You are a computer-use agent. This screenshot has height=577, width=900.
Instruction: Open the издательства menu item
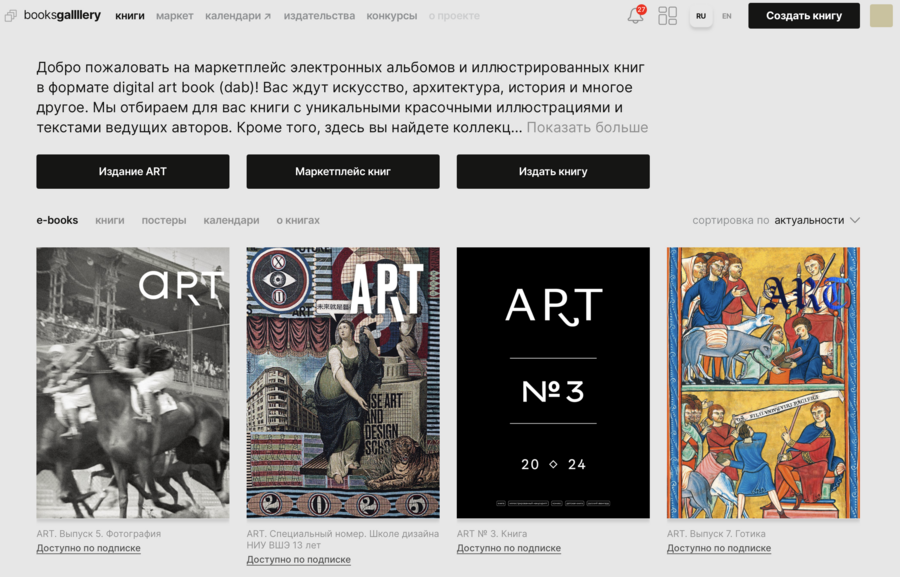pos(319,16)
